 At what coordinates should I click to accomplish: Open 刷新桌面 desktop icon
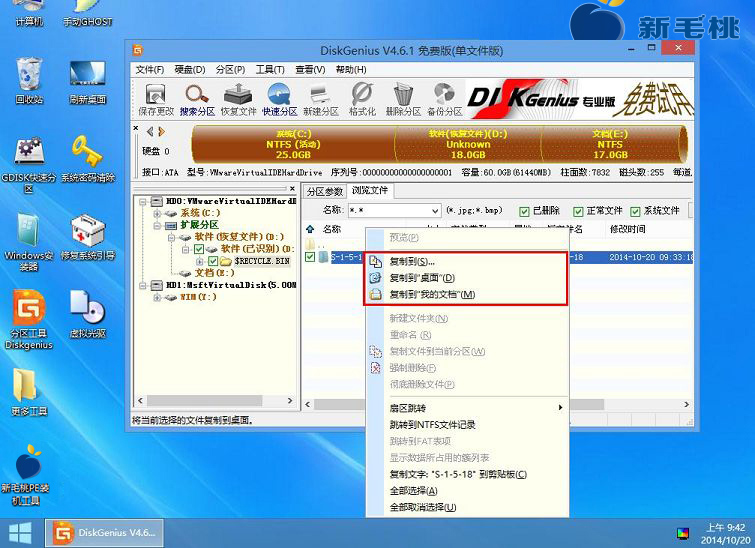(87, 82)
